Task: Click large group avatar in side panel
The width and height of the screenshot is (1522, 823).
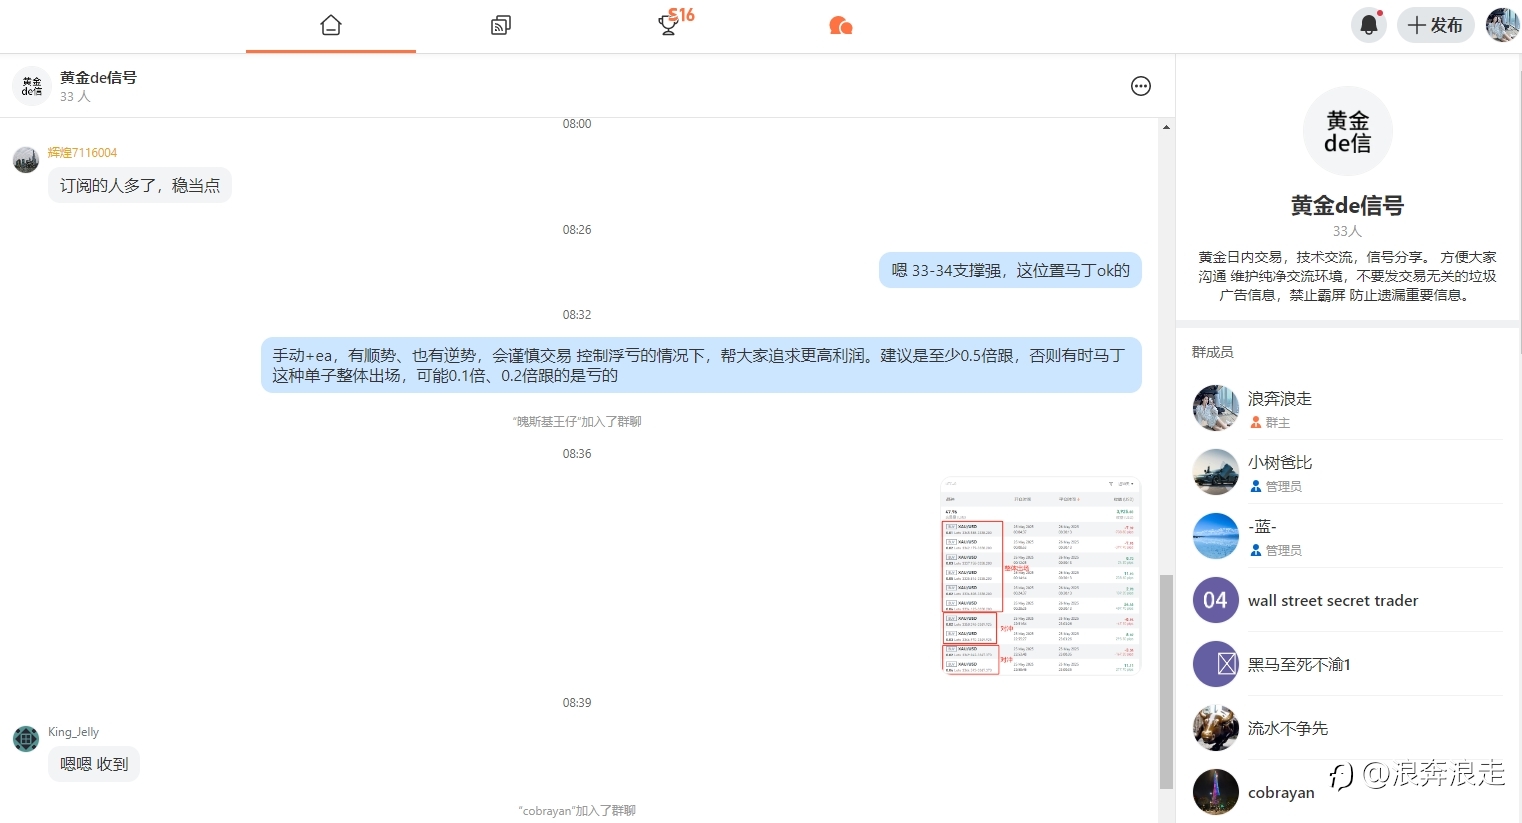Action: pos(1347,131)
